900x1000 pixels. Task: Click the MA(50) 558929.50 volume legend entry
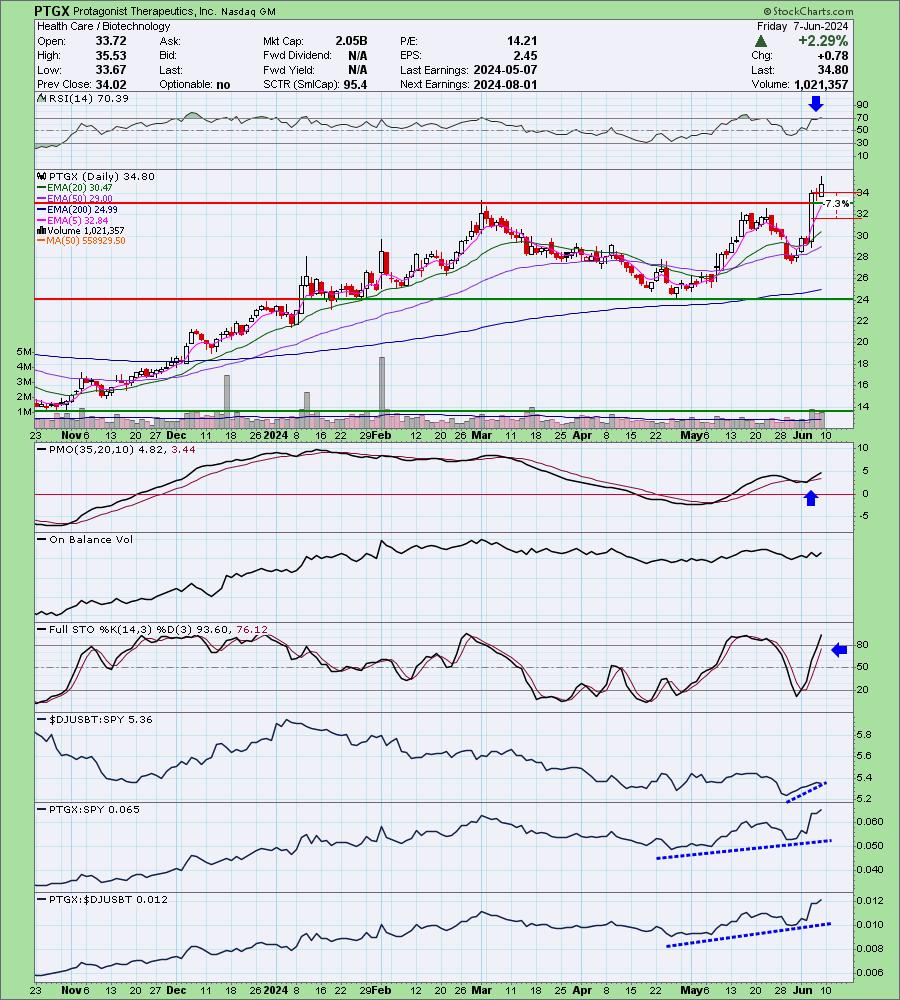tap(85, 241)
